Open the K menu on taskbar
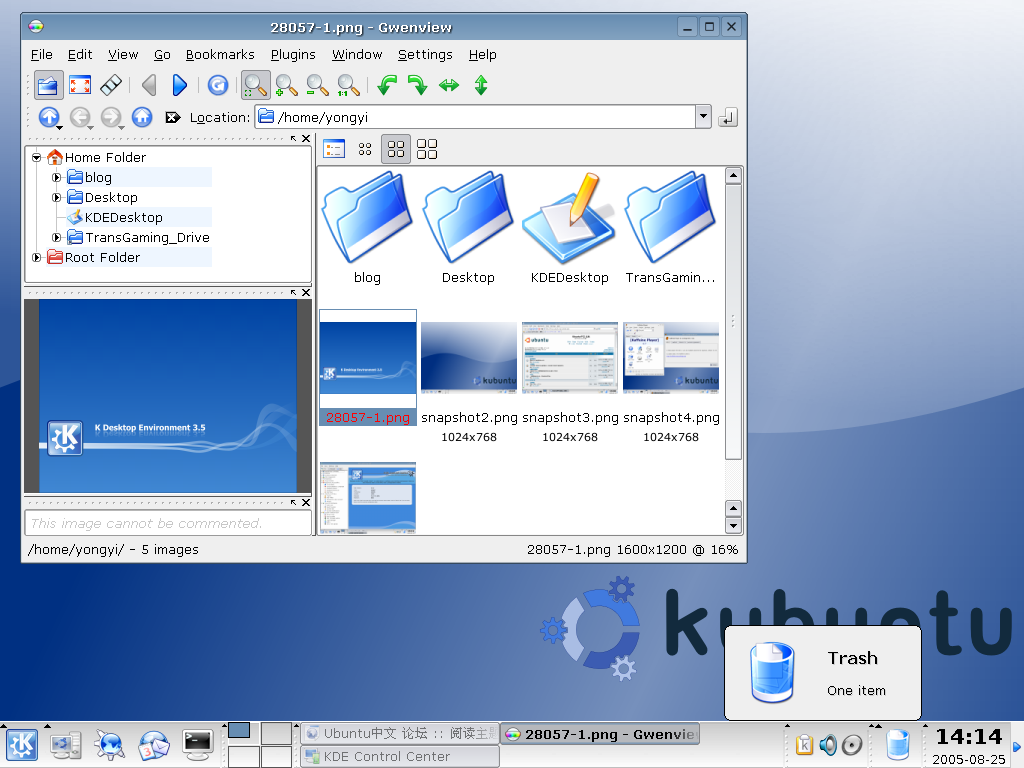The width and height of the screenshot is (1024, 768). click(x=22, y=745)
